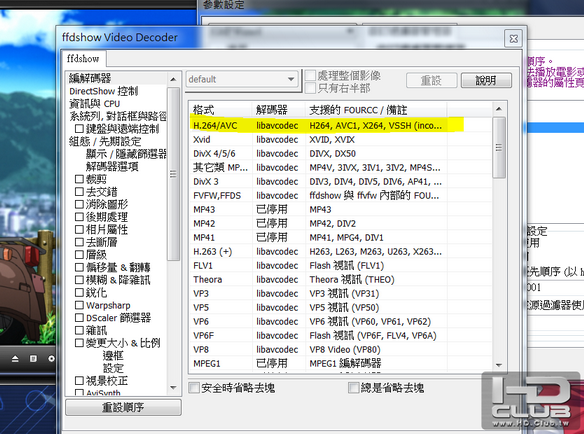Screen dimensions: 584x434
Task: Close the ffdshow Video Decoder dialog
Action: pyautogui.click(x=514, y=38)
